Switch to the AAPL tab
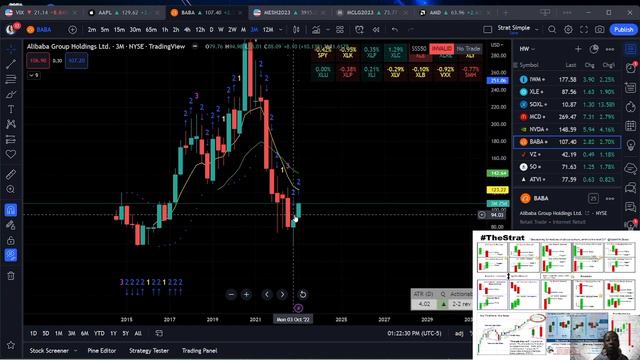640x360 pixels. coord(125,13)
